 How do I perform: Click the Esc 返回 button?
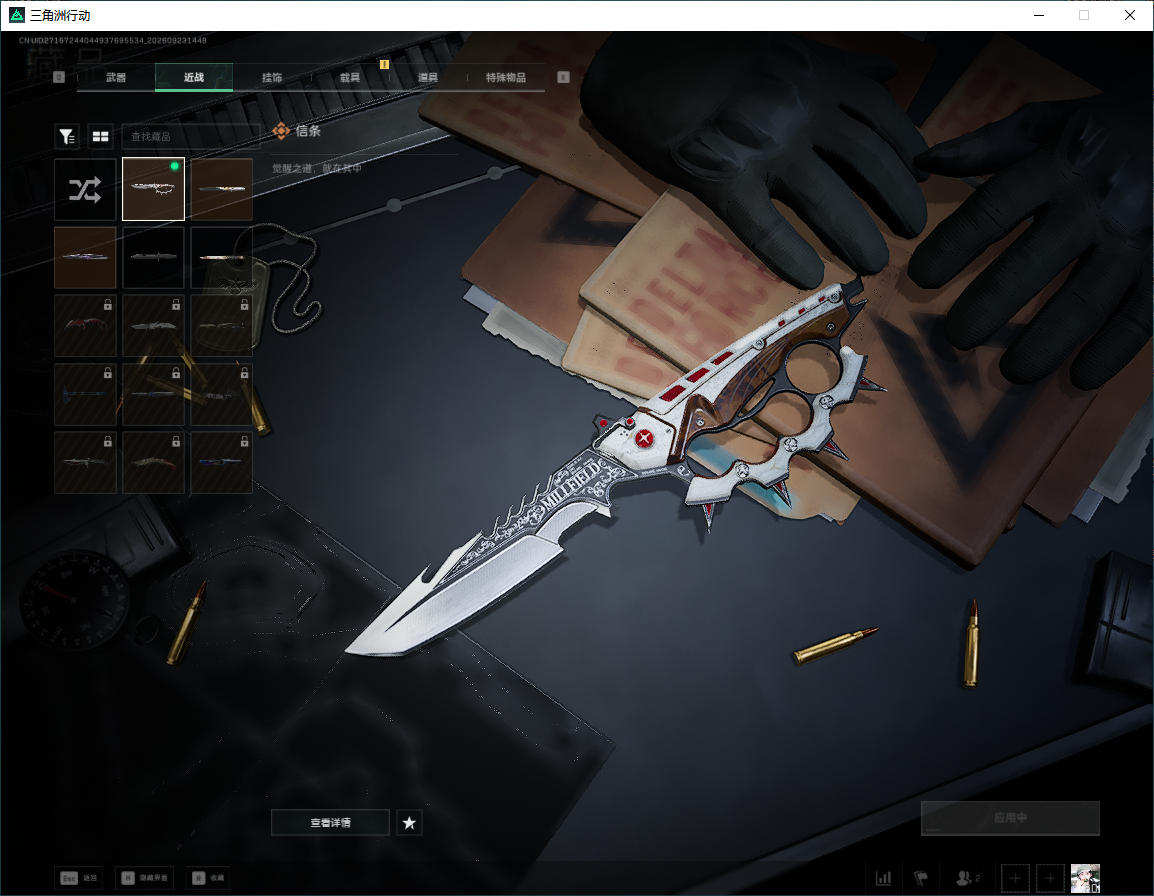(79, 878)
